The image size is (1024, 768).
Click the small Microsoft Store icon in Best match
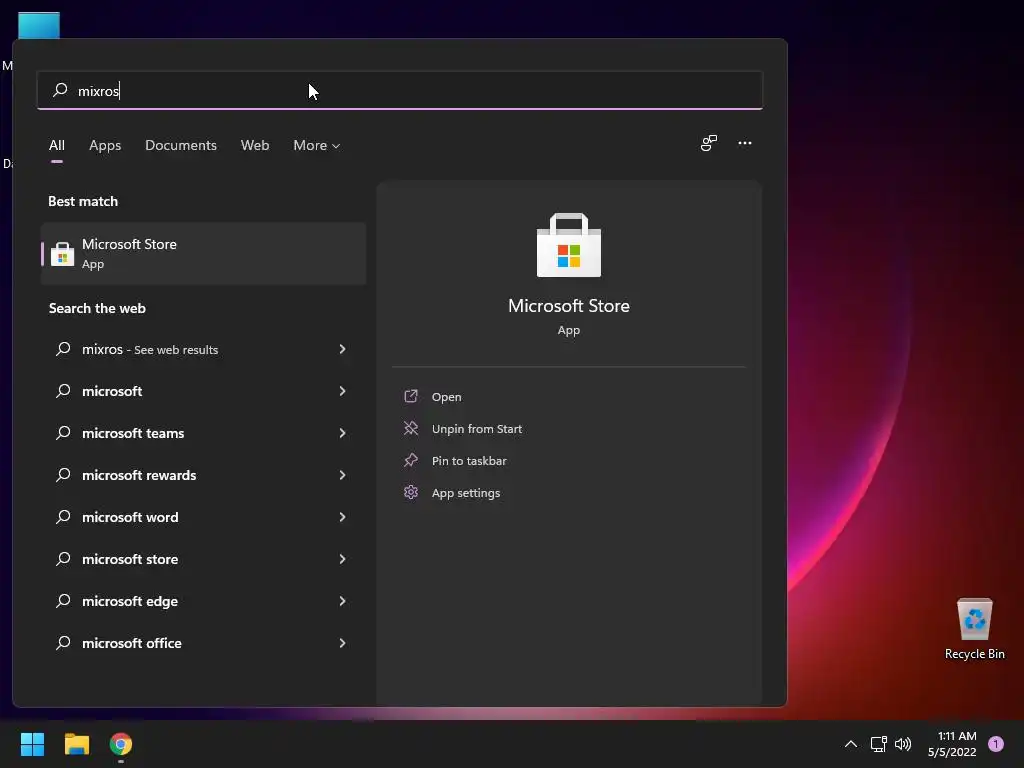[63, 253]
